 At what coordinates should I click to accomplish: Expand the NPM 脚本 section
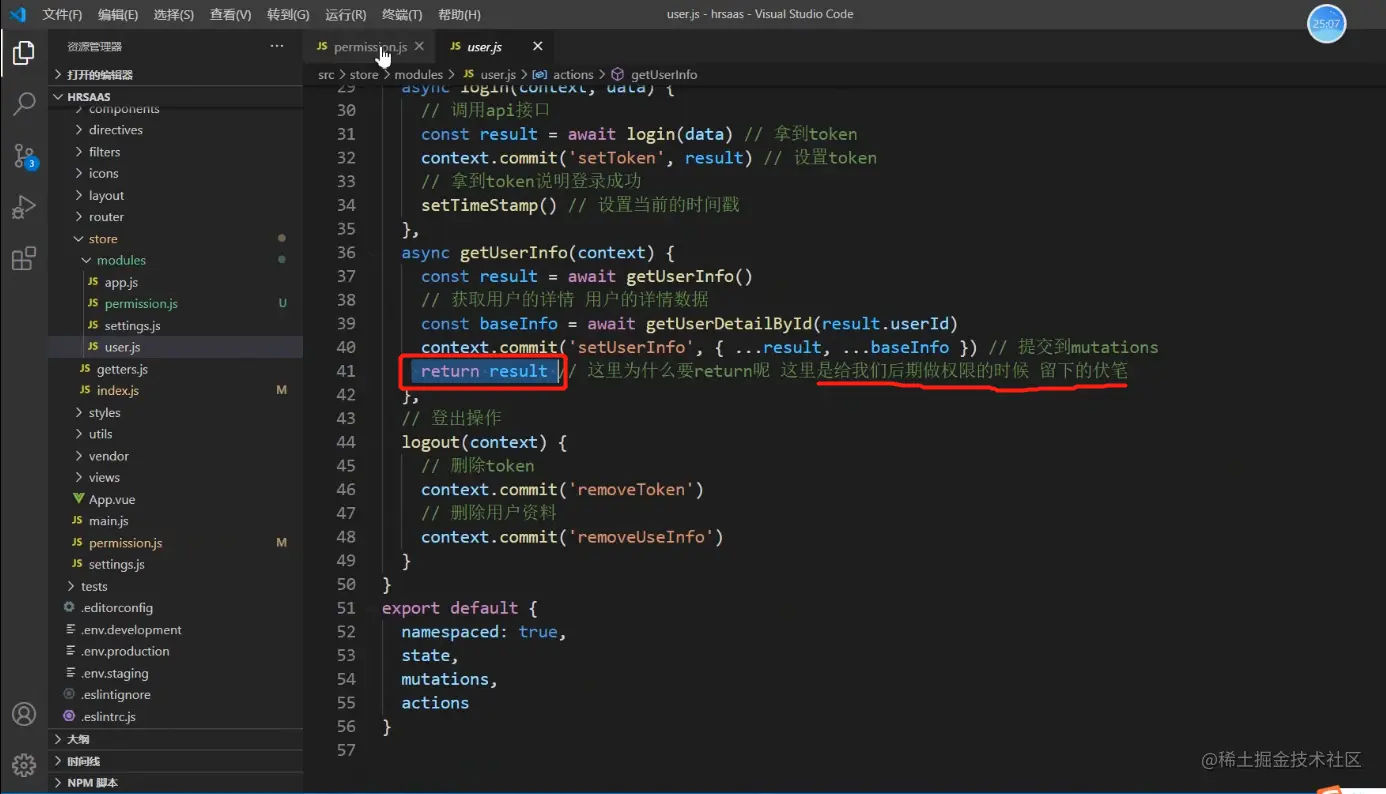[176, 783]
